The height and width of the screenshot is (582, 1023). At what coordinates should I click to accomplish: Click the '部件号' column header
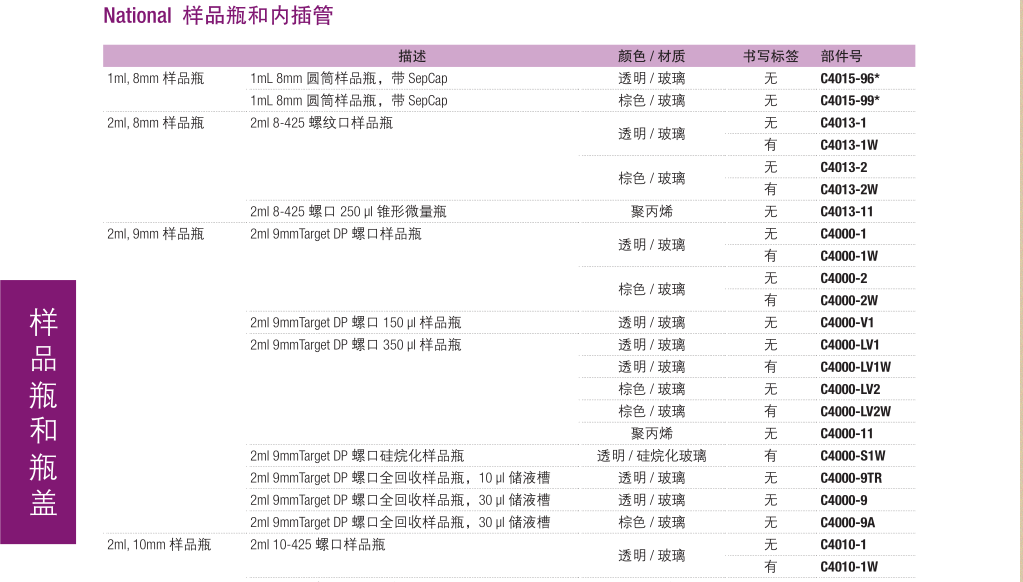coord(841,56)
